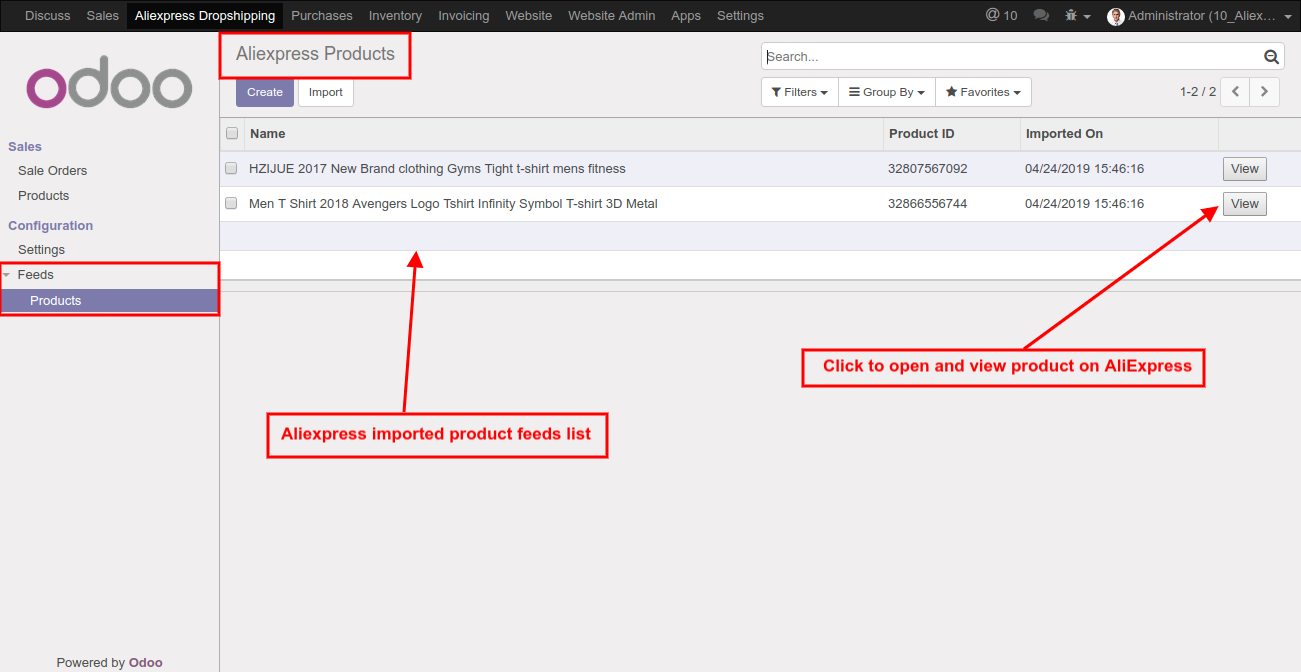Open the Discuss menu
Image resolution: width=1301 pixels, height=672 pixels.
(x=48, y=15)
